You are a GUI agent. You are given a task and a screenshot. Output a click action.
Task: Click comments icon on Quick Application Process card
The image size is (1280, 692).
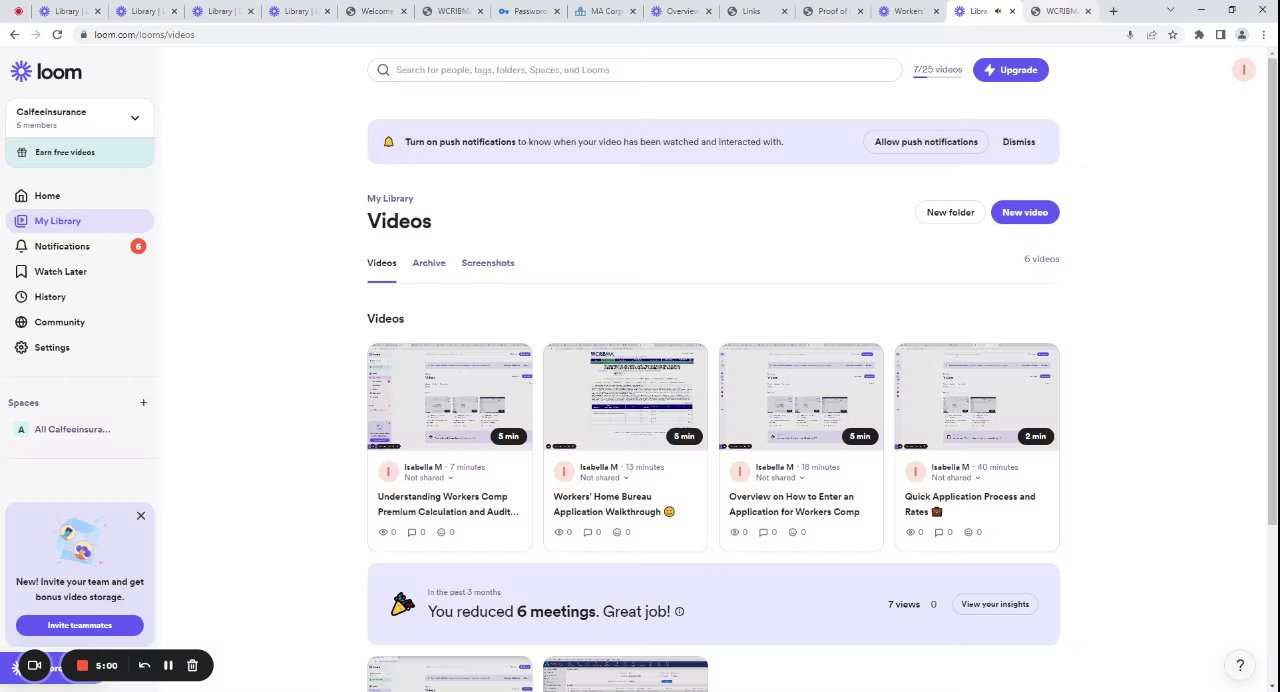(939, 532)
